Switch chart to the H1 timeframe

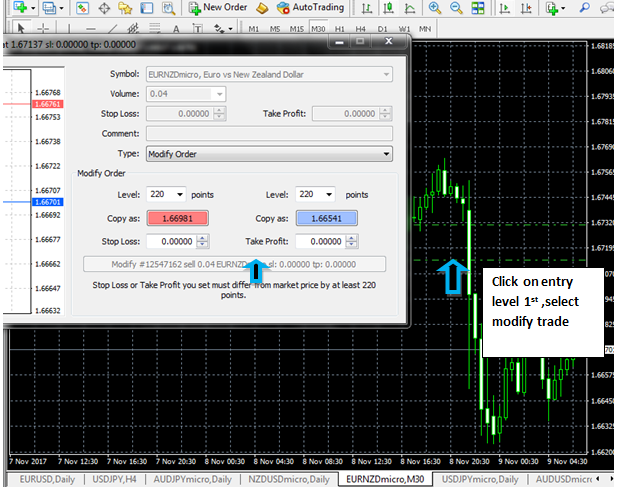pyautogui.click(x=340, y=29)
